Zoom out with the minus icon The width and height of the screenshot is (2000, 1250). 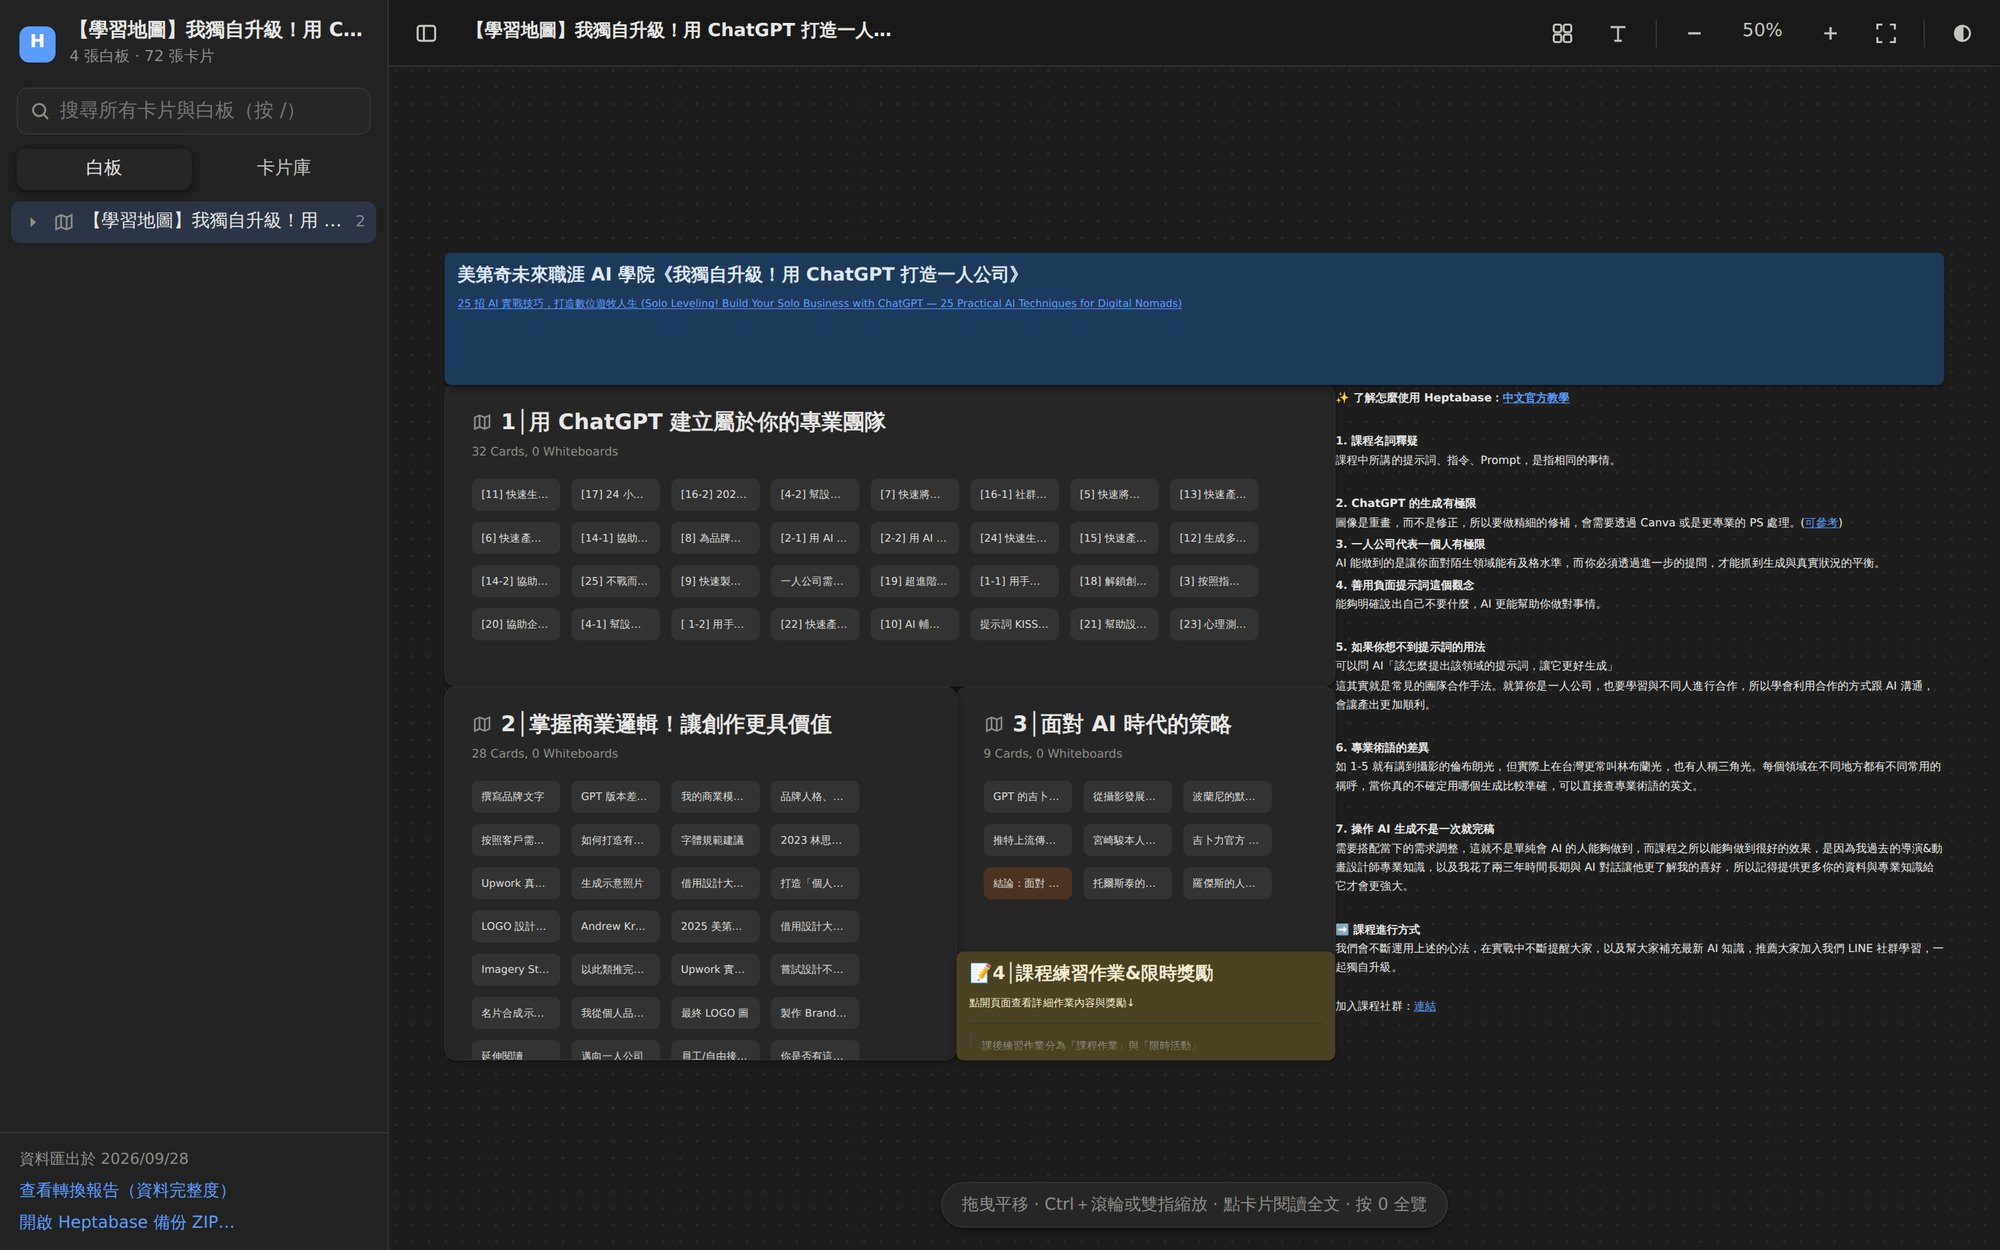(1694, 33)
